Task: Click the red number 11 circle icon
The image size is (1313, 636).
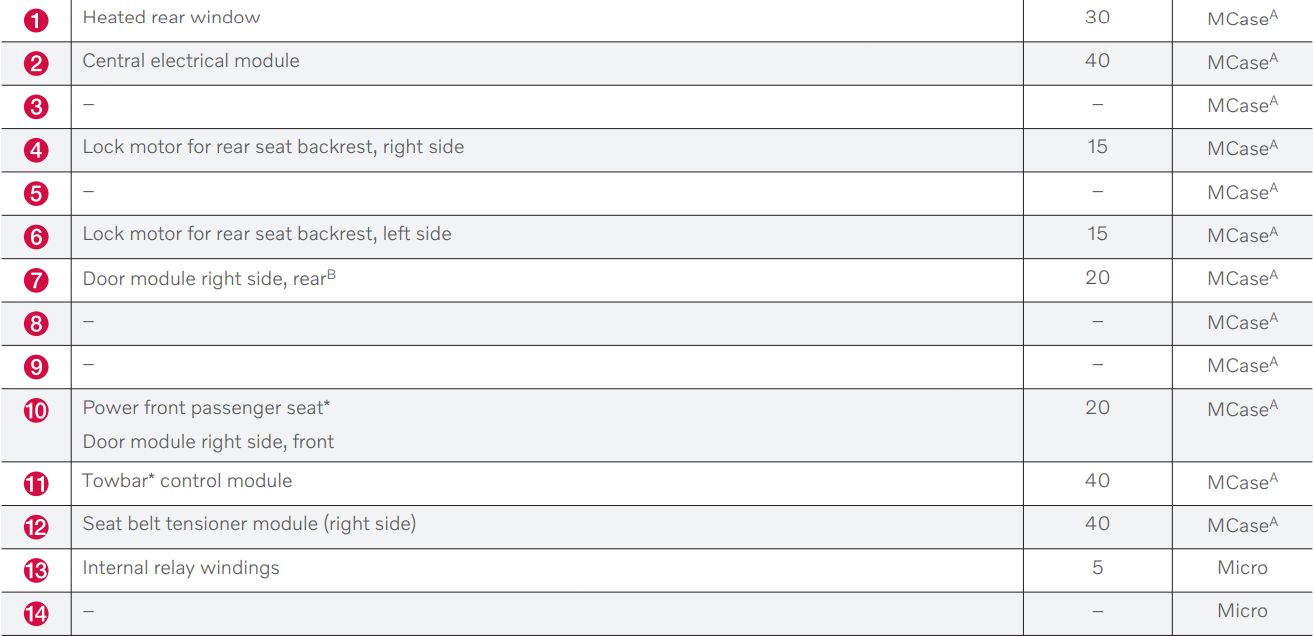Action: coord(35,484)
